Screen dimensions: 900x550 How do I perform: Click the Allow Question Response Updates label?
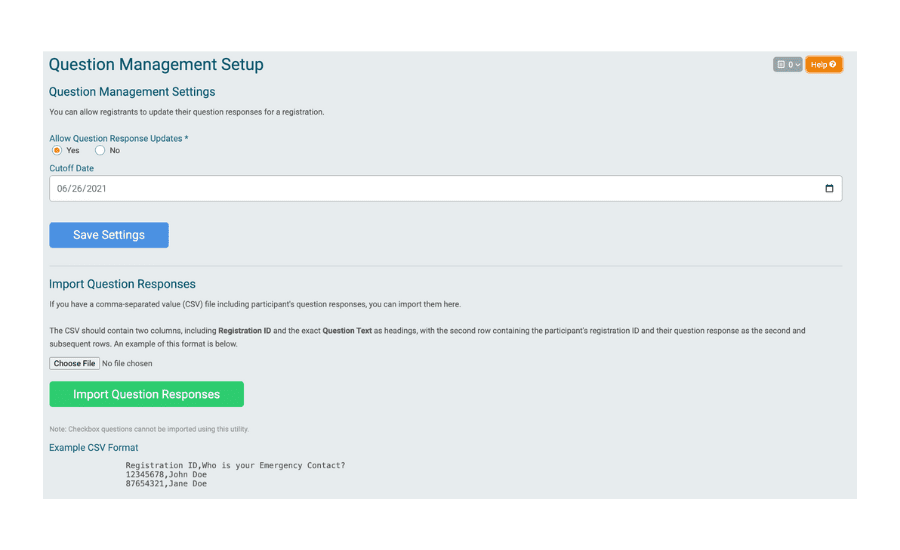click(x=119, y=138)
